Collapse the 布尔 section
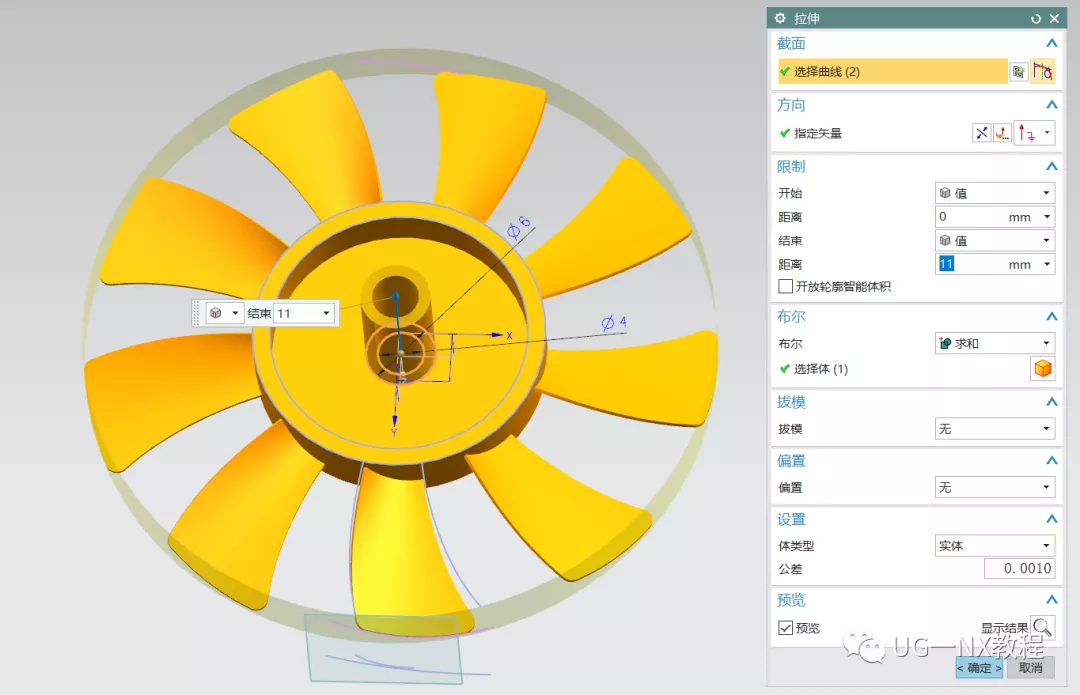Viewport: 1080px width, 695px height. click(x=1052, y=316)
